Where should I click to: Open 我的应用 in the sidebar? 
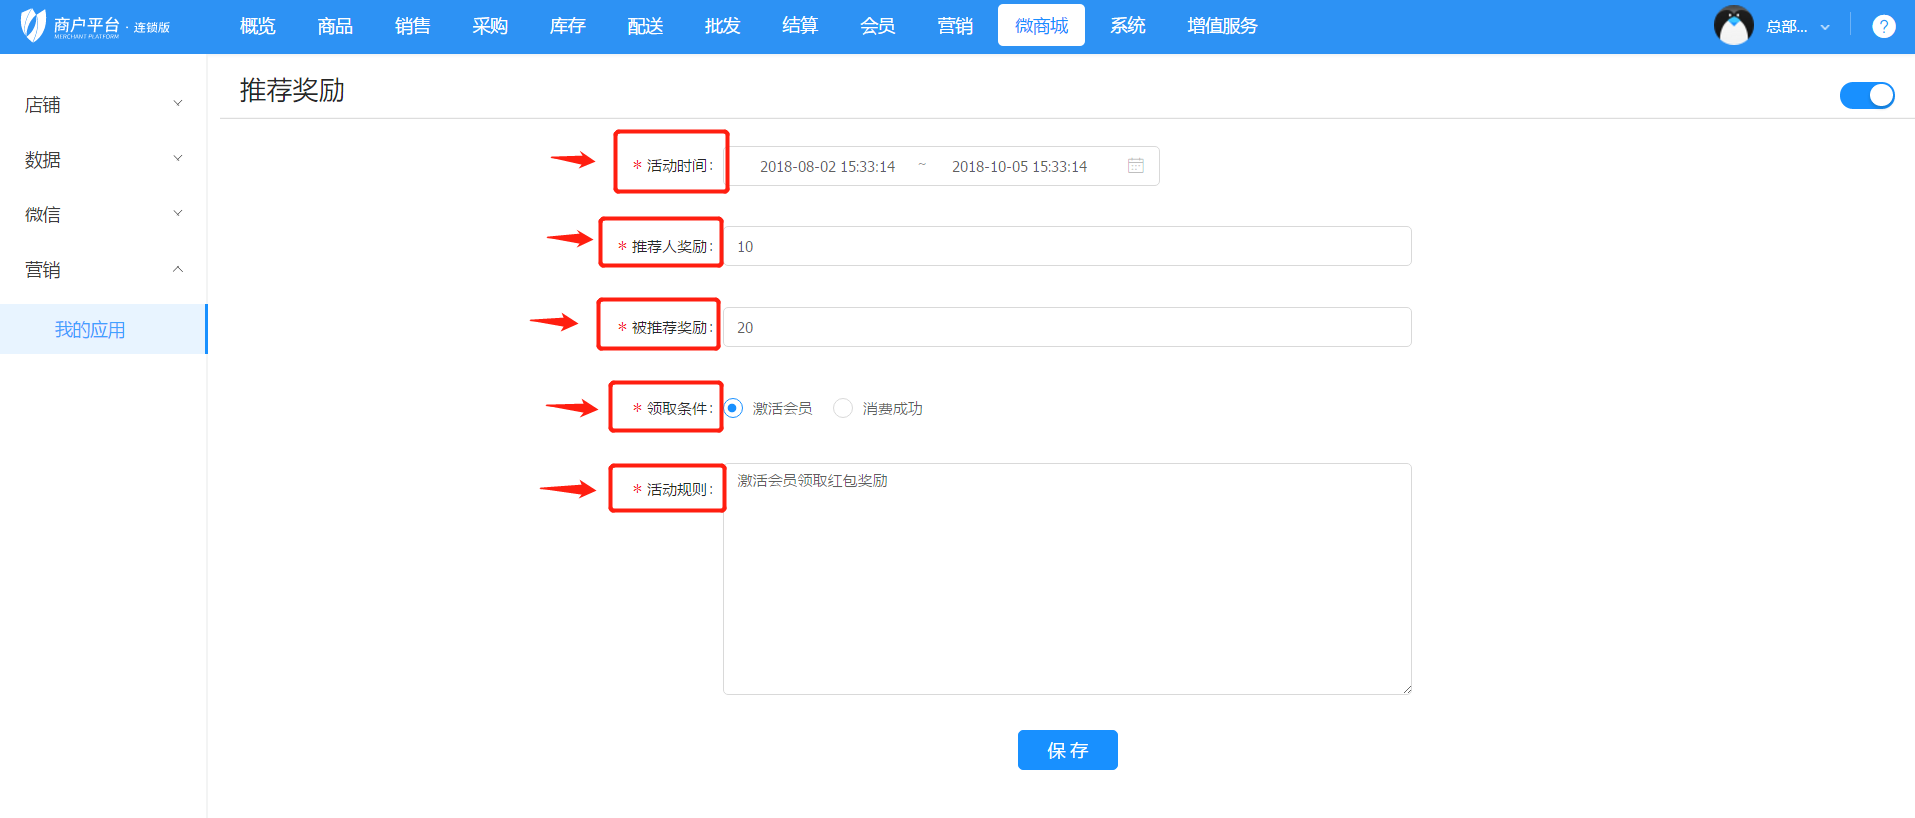90,330
